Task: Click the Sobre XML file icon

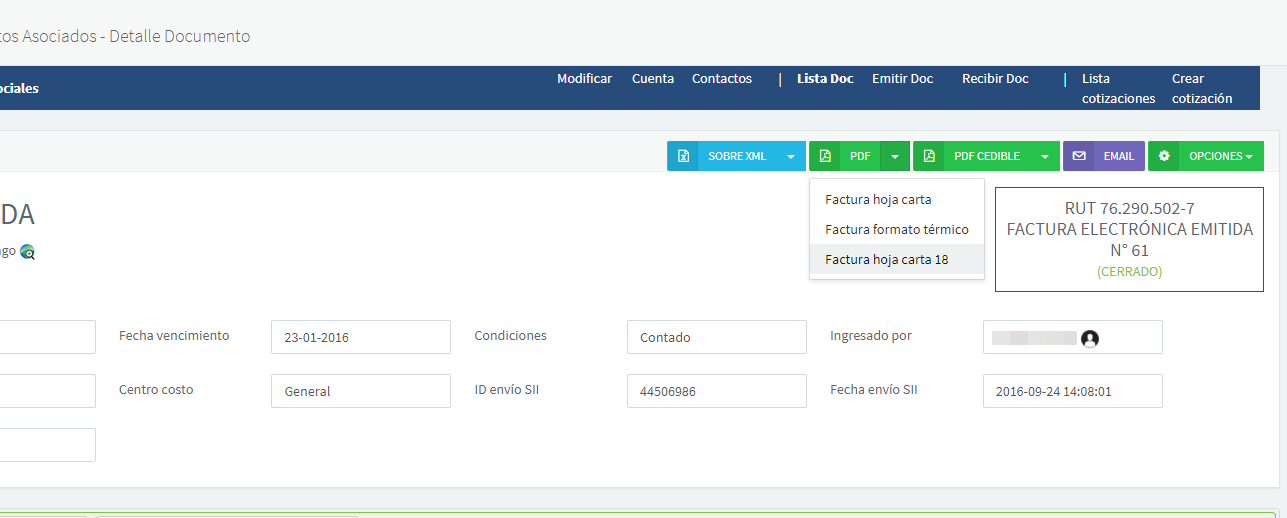Action: pos(683,156)
